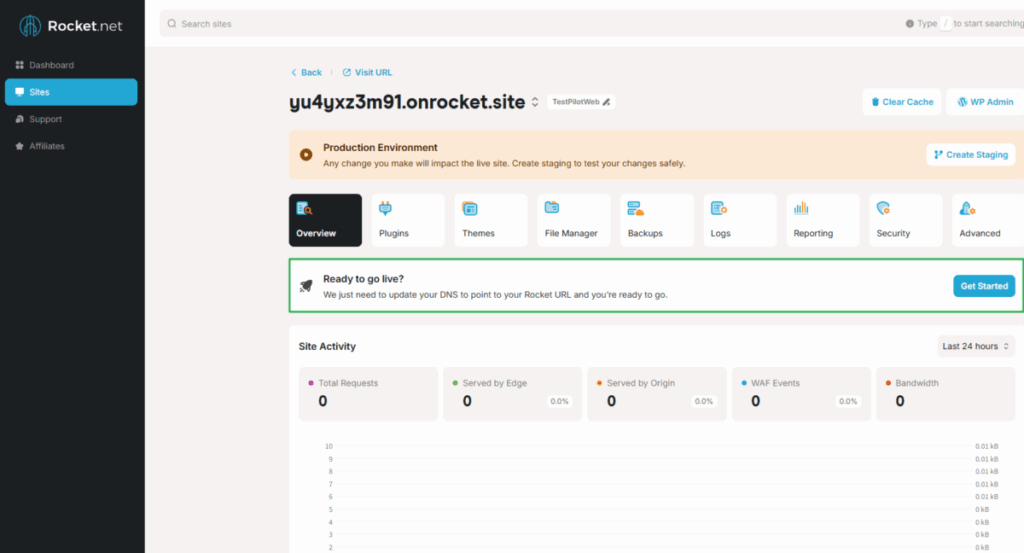Open the Themes section
This screenshot has width=1024, height=553.
pyautogui.click(x=490, y=220)
